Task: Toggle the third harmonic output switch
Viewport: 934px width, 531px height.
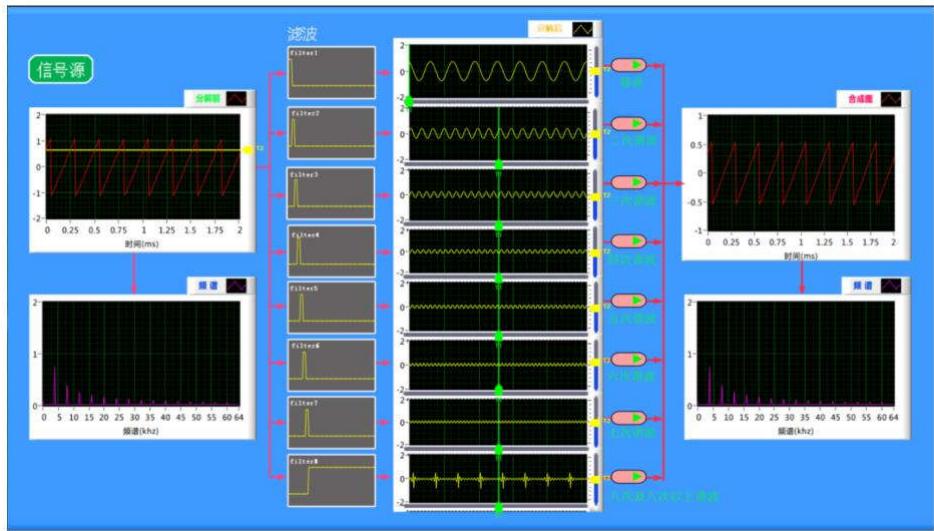Action: pyautogui.click(x=629, y=183)
